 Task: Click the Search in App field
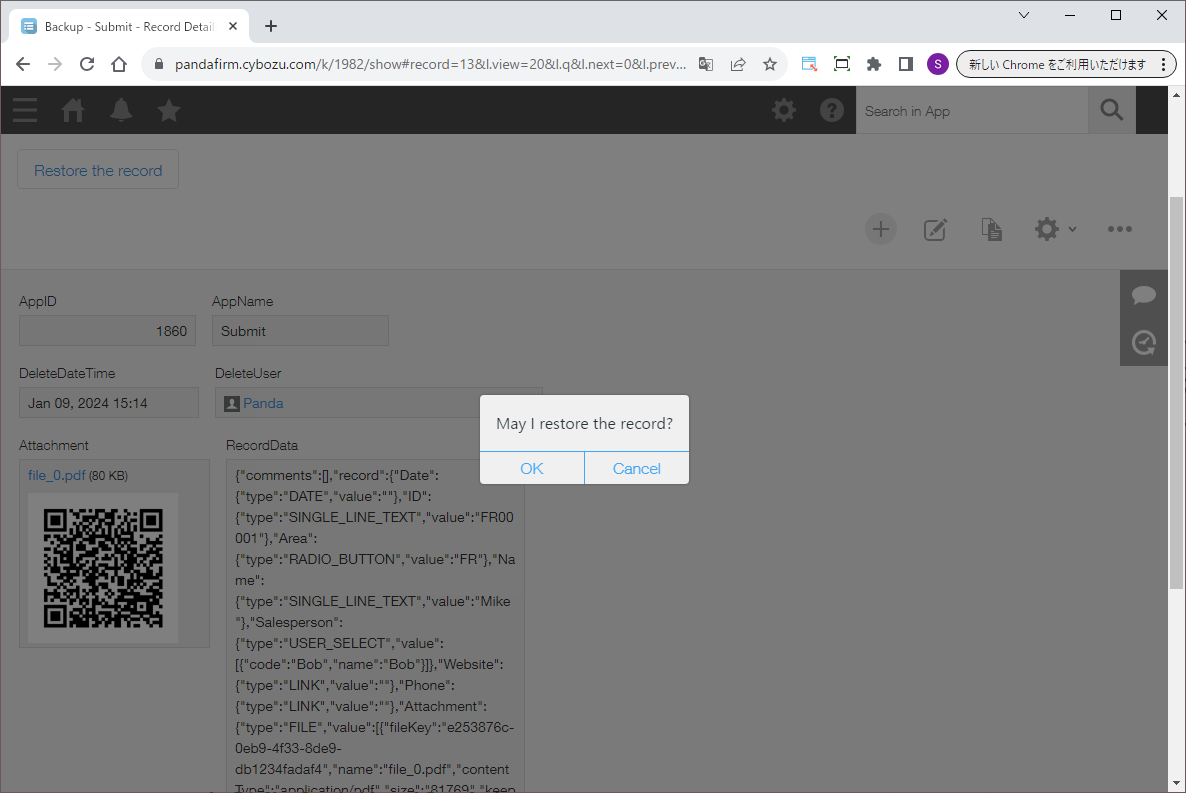971,111
